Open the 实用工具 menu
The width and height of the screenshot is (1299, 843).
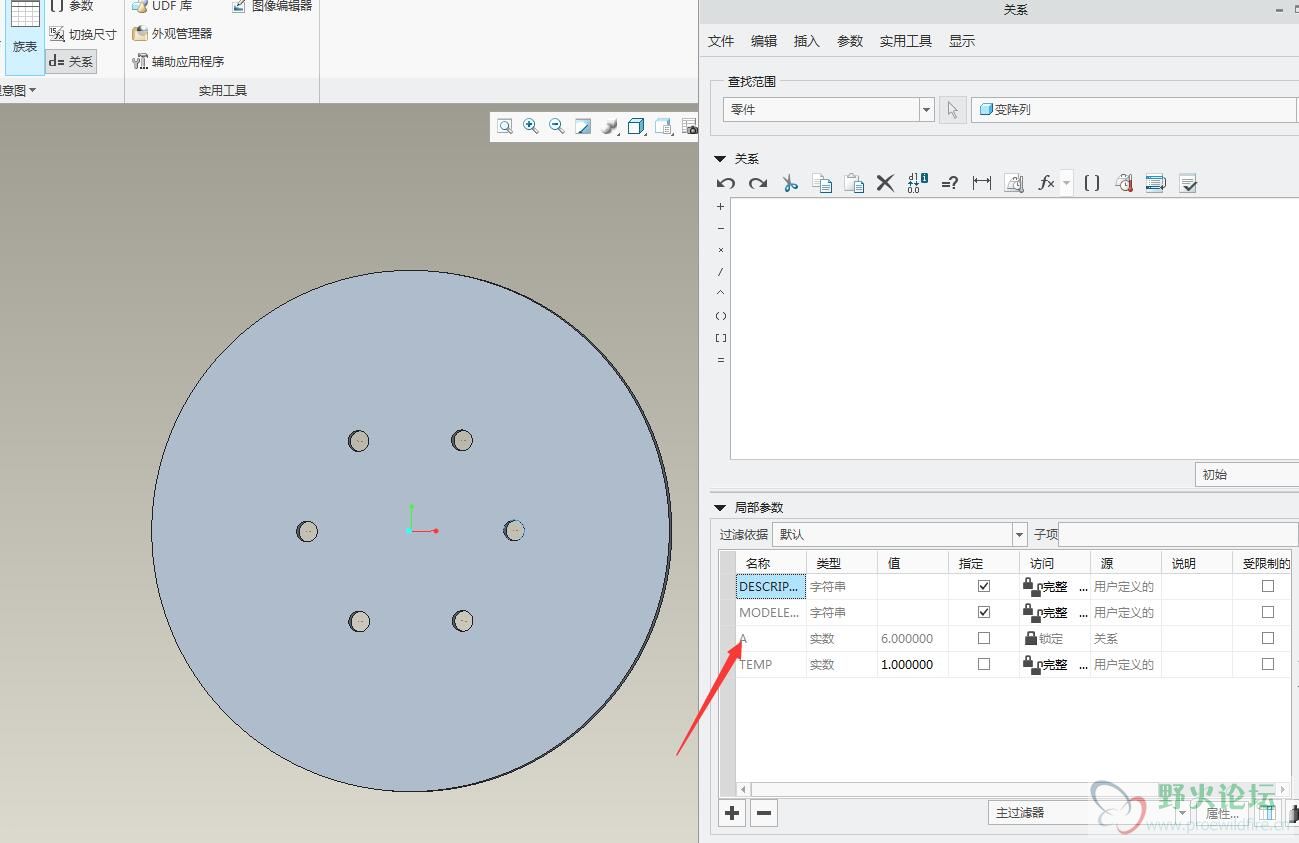[x=906, y=41]
